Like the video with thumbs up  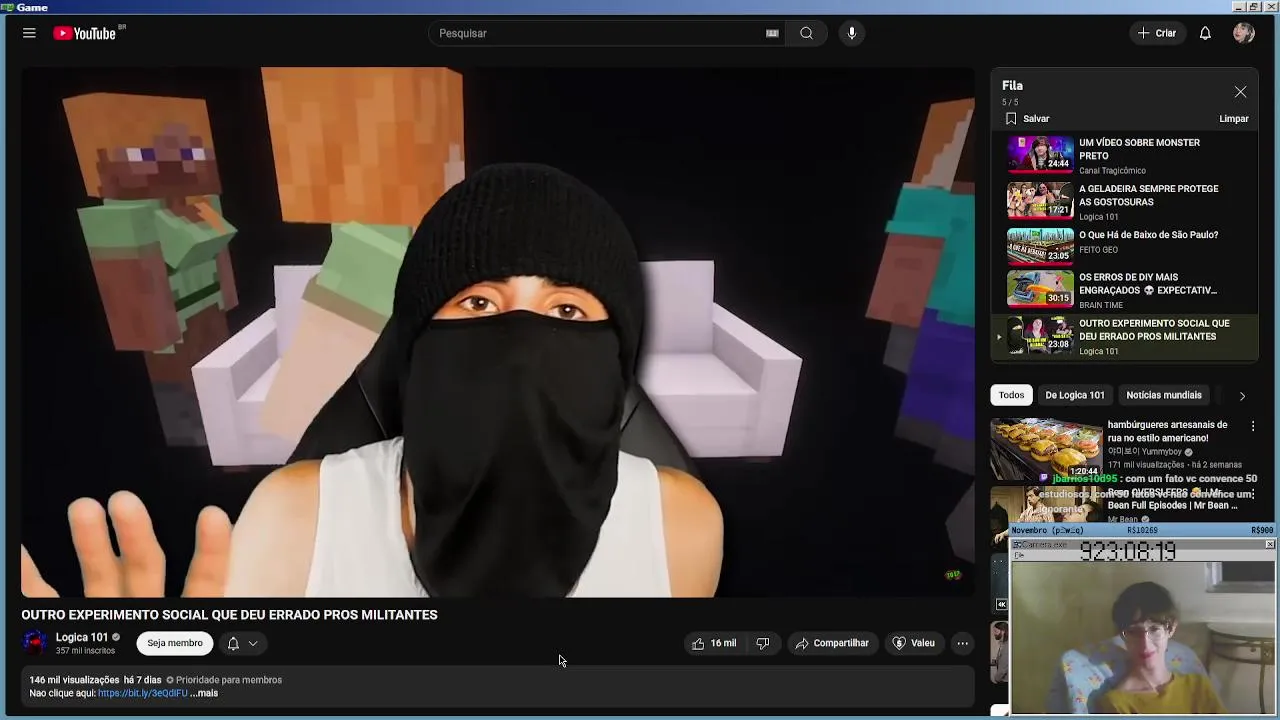pyautogui.click(x=714, y=643)
